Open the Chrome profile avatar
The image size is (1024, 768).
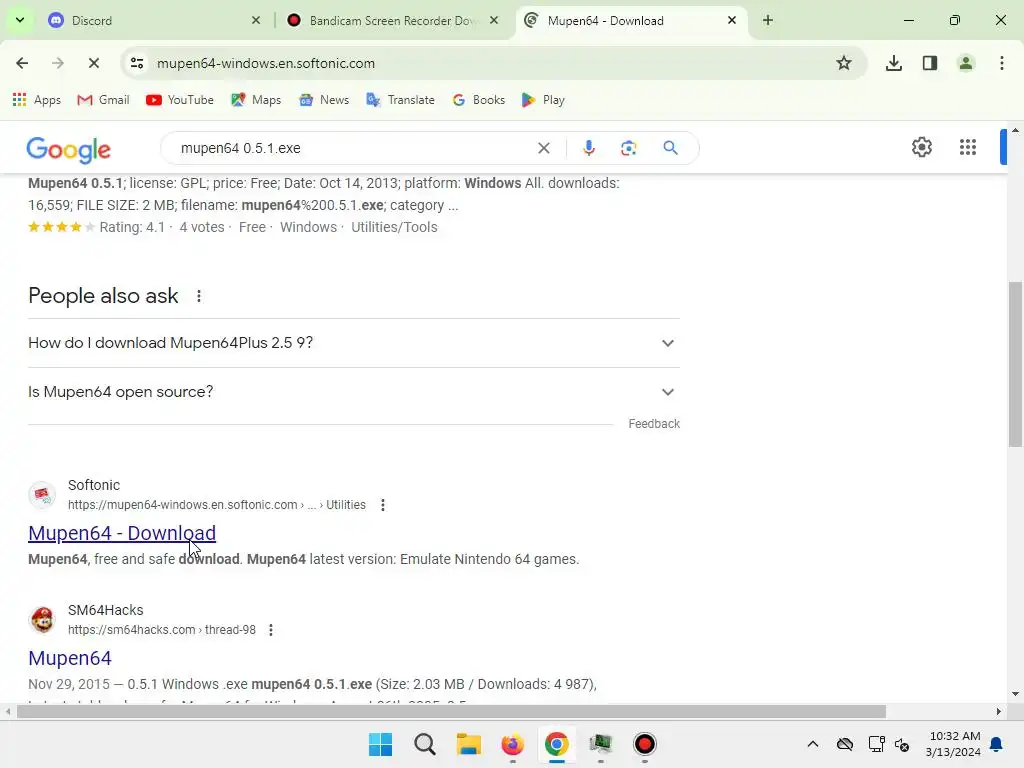click(x=966, y=63)
